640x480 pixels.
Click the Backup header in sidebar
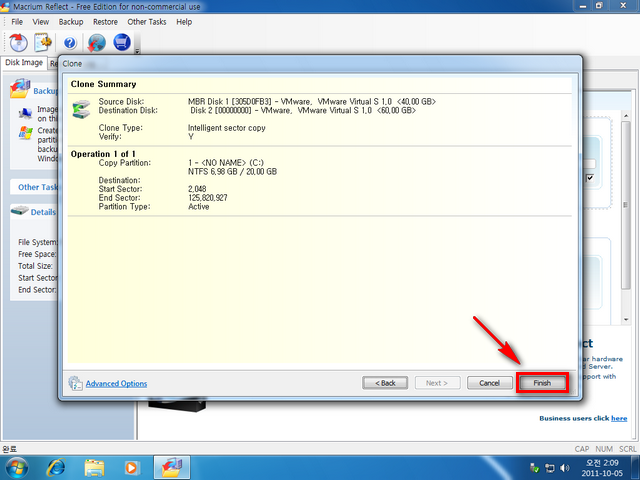[x=45, y=91]
